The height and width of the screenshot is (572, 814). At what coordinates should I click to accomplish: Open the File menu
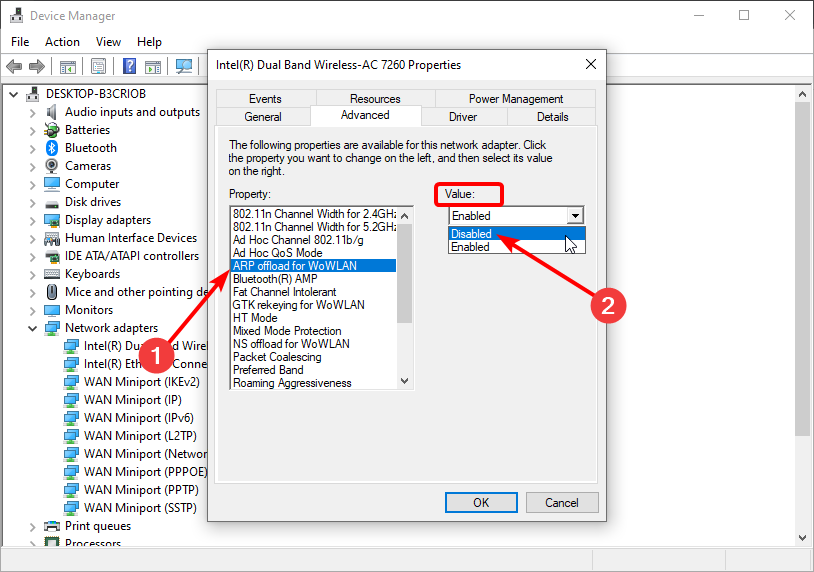[20, 42]
